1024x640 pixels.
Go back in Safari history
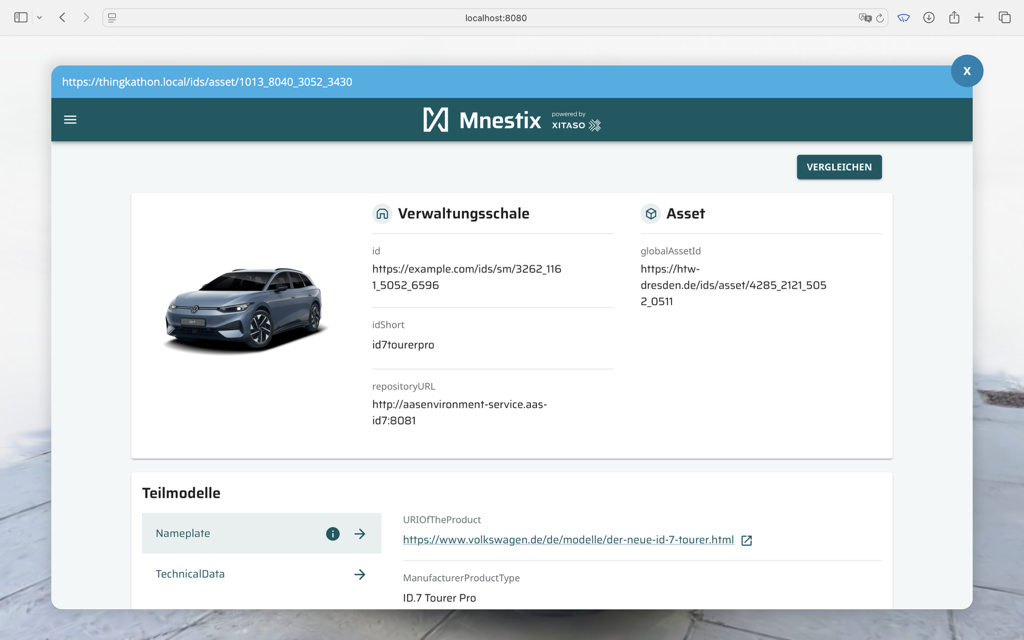click(x=63, y=18)
